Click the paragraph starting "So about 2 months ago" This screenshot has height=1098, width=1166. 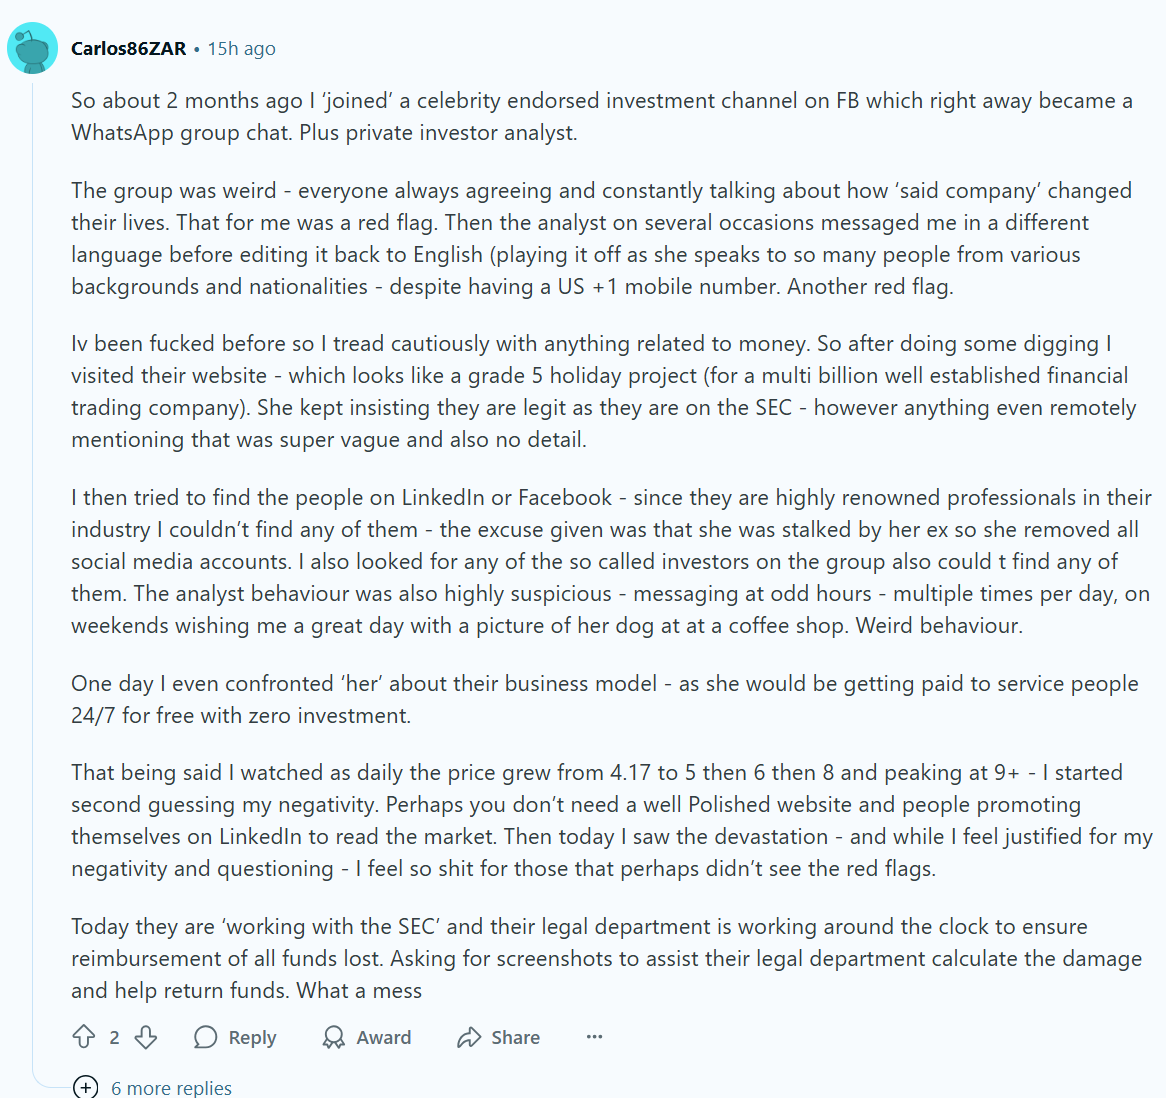click(601, 116)
